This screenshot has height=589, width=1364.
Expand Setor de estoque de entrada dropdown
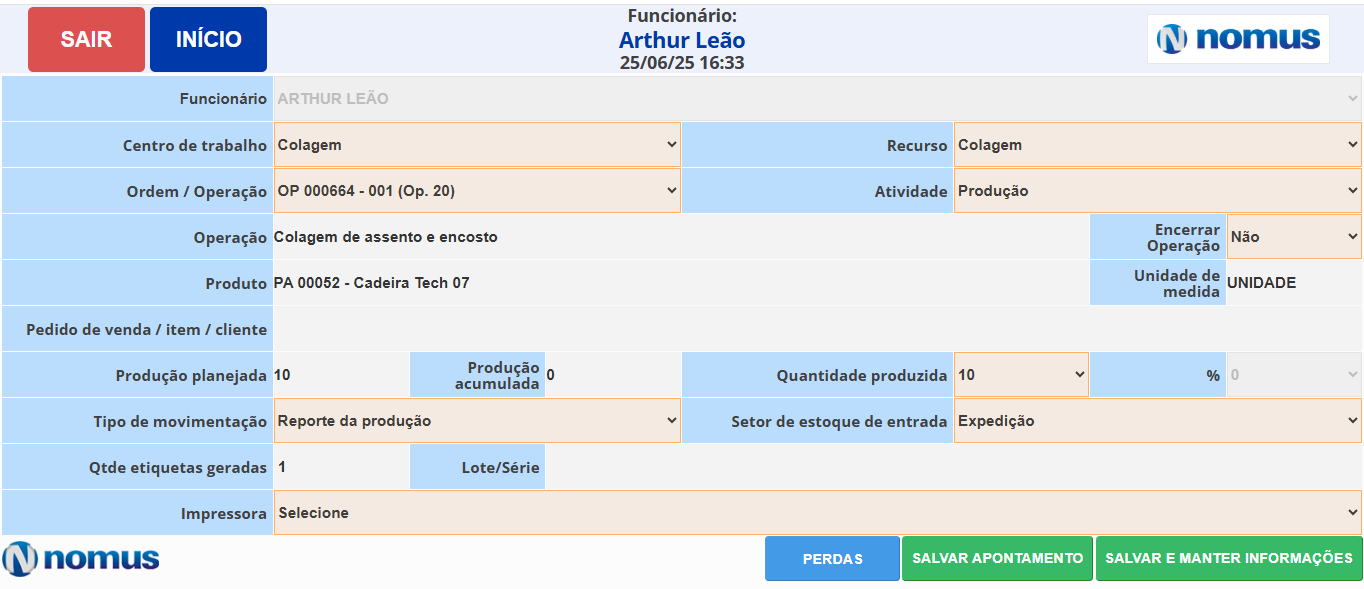pos(1158,421)
